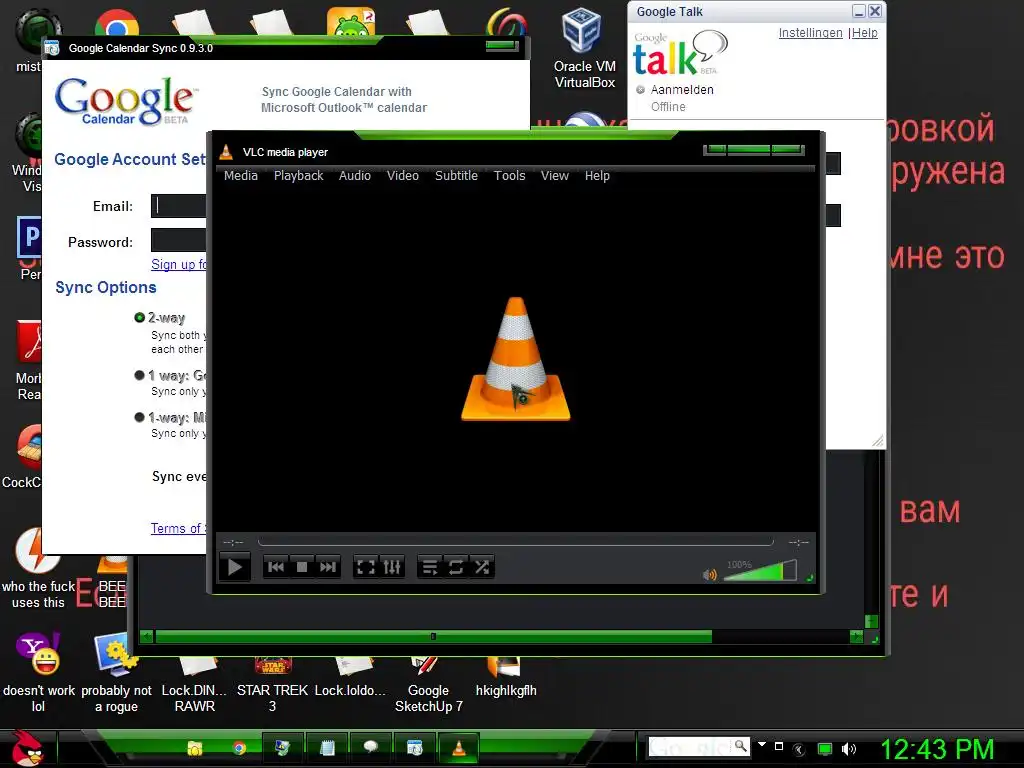Click the green monitor tray icon
This screenshot has height=768, width=1024.
pos(825,749)
